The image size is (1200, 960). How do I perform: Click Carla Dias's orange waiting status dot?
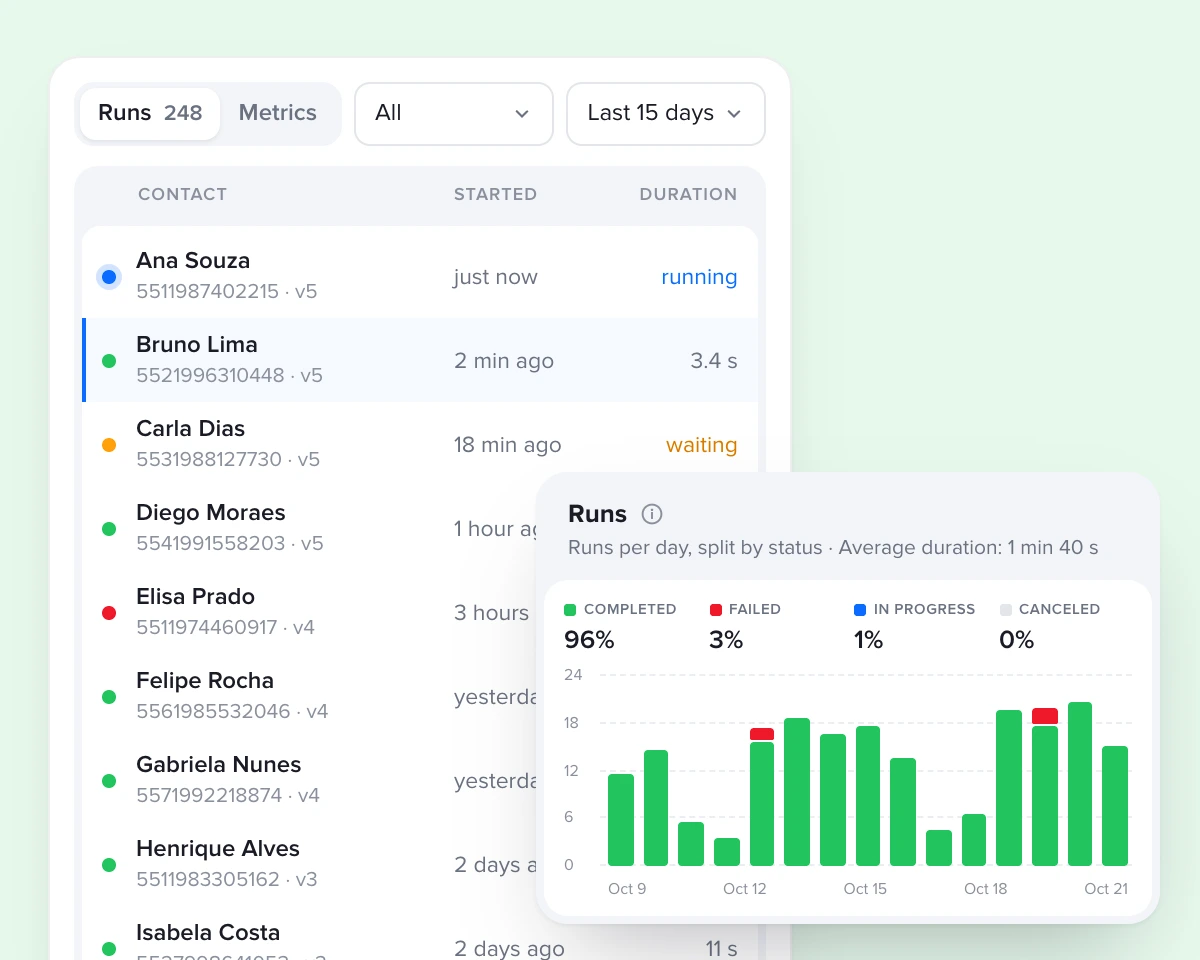pos(109,445)
